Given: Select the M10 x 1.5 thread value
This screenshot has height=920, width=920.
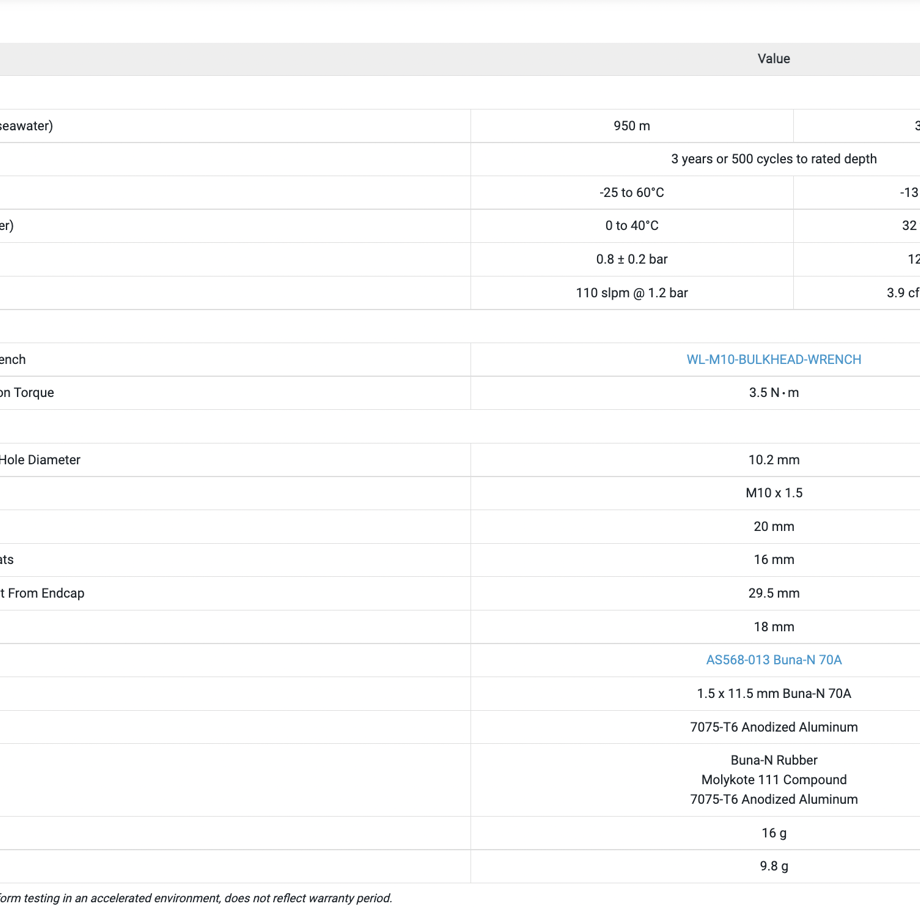Looking at the screenshot, I should (x=773, y=493).
